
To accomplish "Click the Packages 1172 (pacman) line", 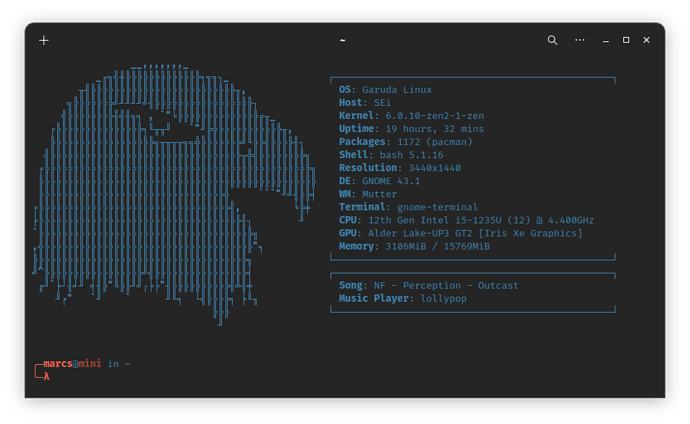I will coord(405,142).
